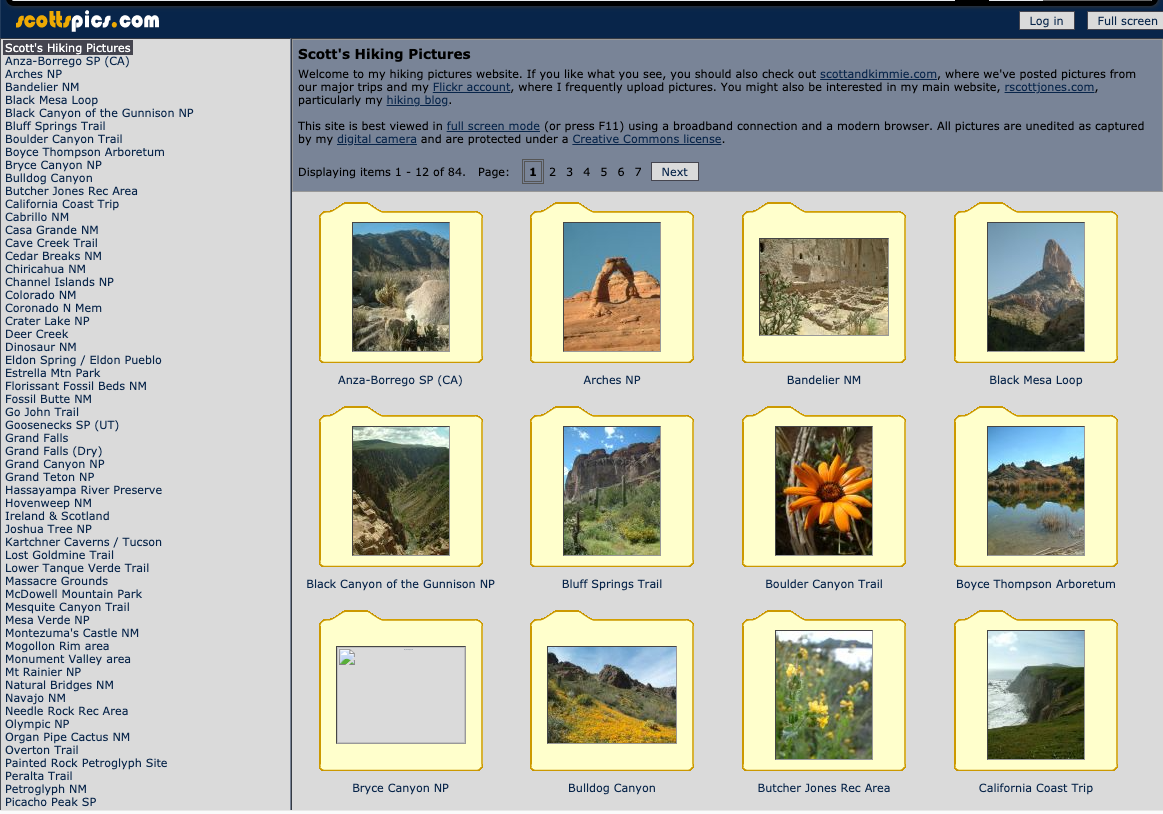Open Bryce Canyon NP in sidebar list

[x=53, y=165]
